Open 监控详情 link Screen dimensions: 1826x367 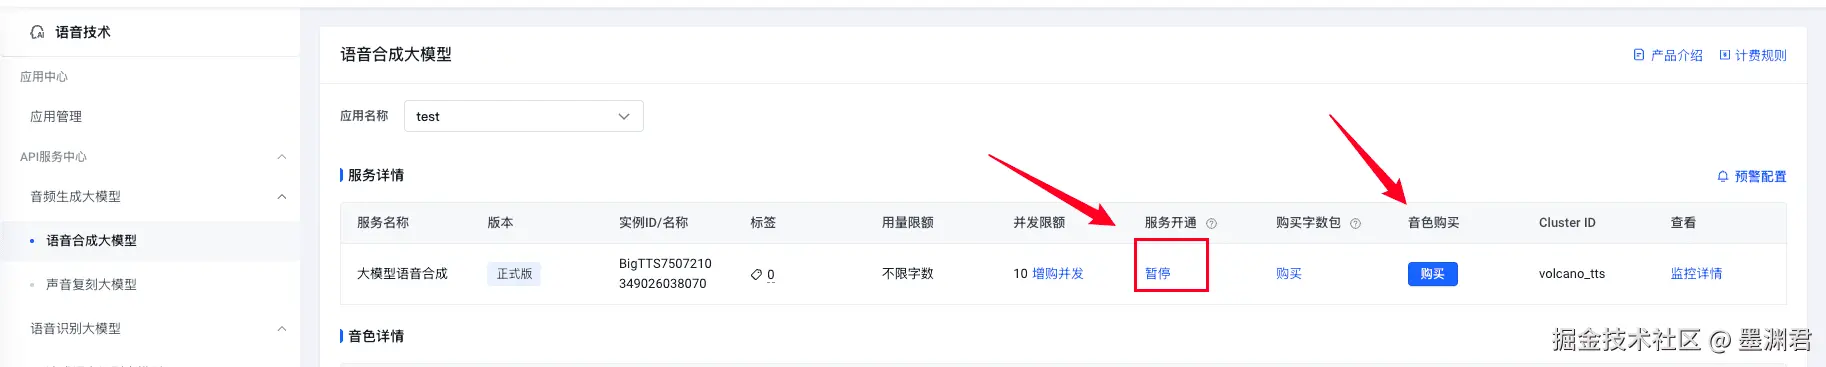1696,273
